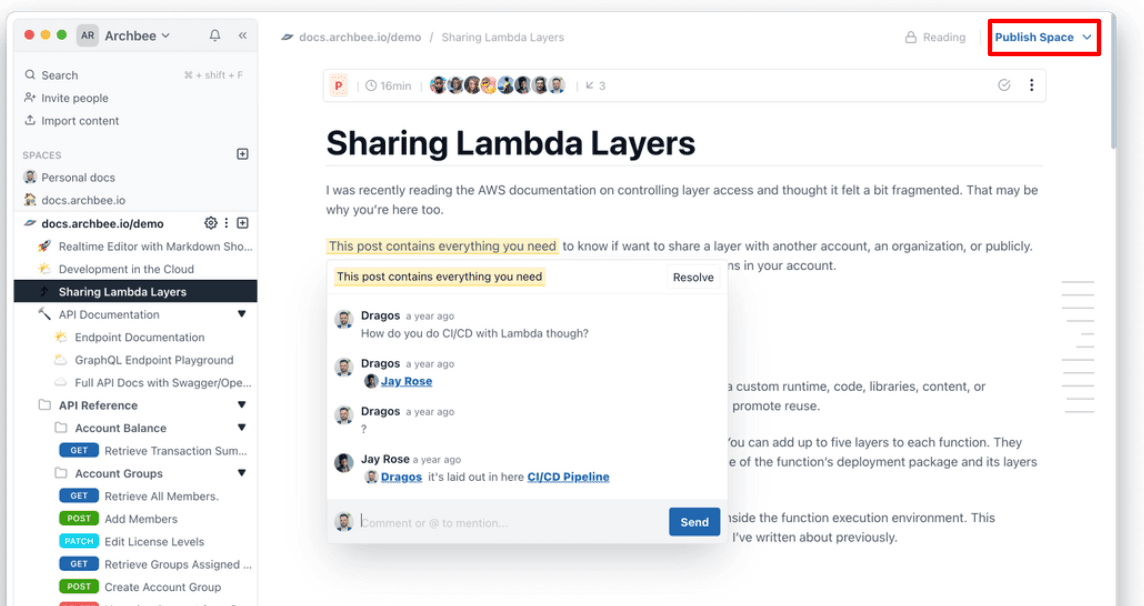Open the document three-dot options menu

(1032, 86)
